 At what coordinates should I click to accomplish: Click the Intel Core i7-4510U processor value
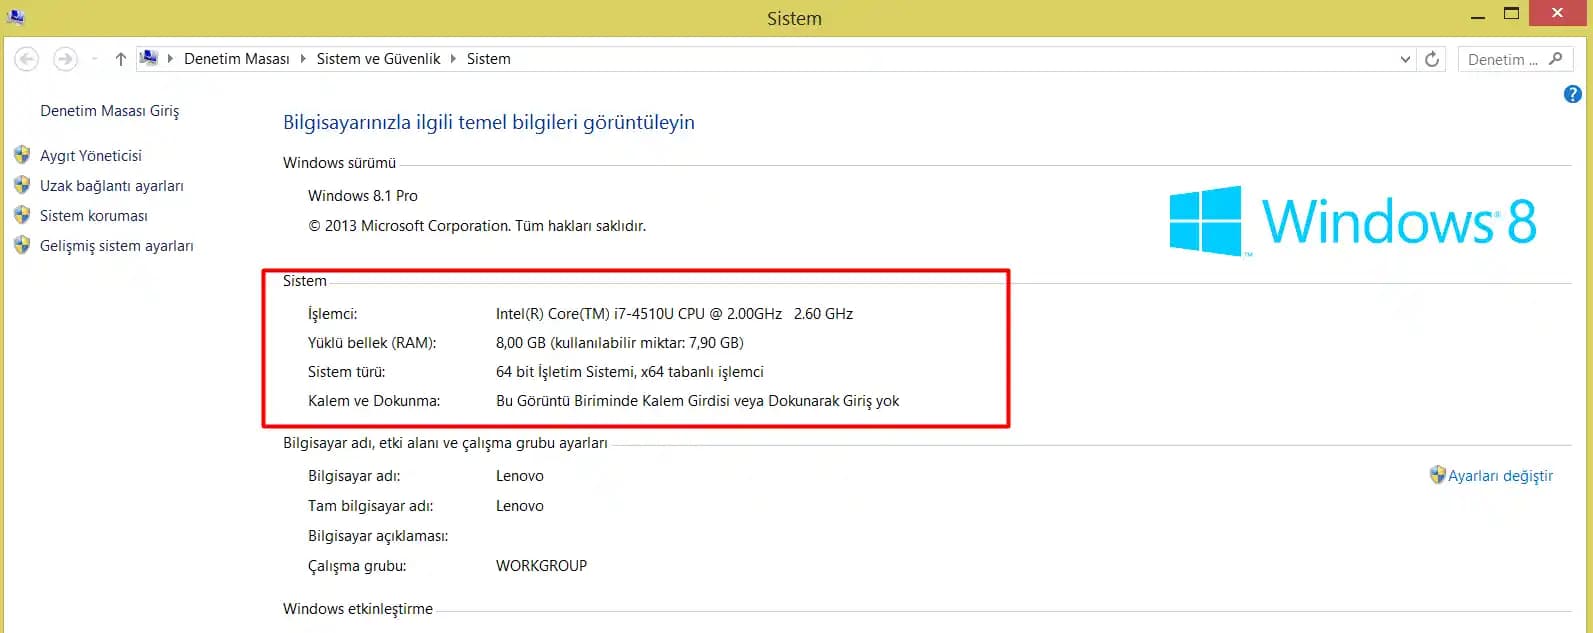[x=674, y=314]
